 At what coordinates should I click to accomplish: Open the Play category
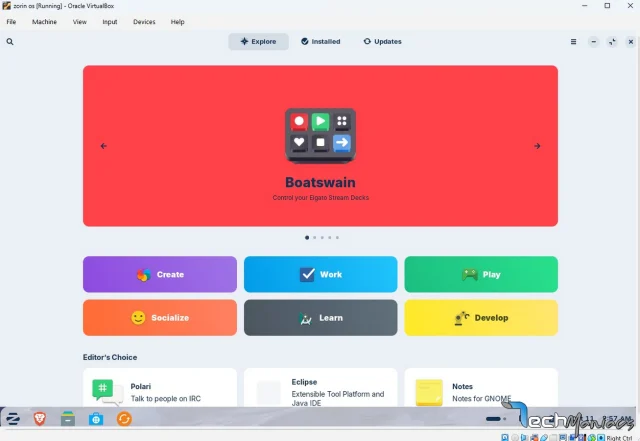tap(481, 274)
